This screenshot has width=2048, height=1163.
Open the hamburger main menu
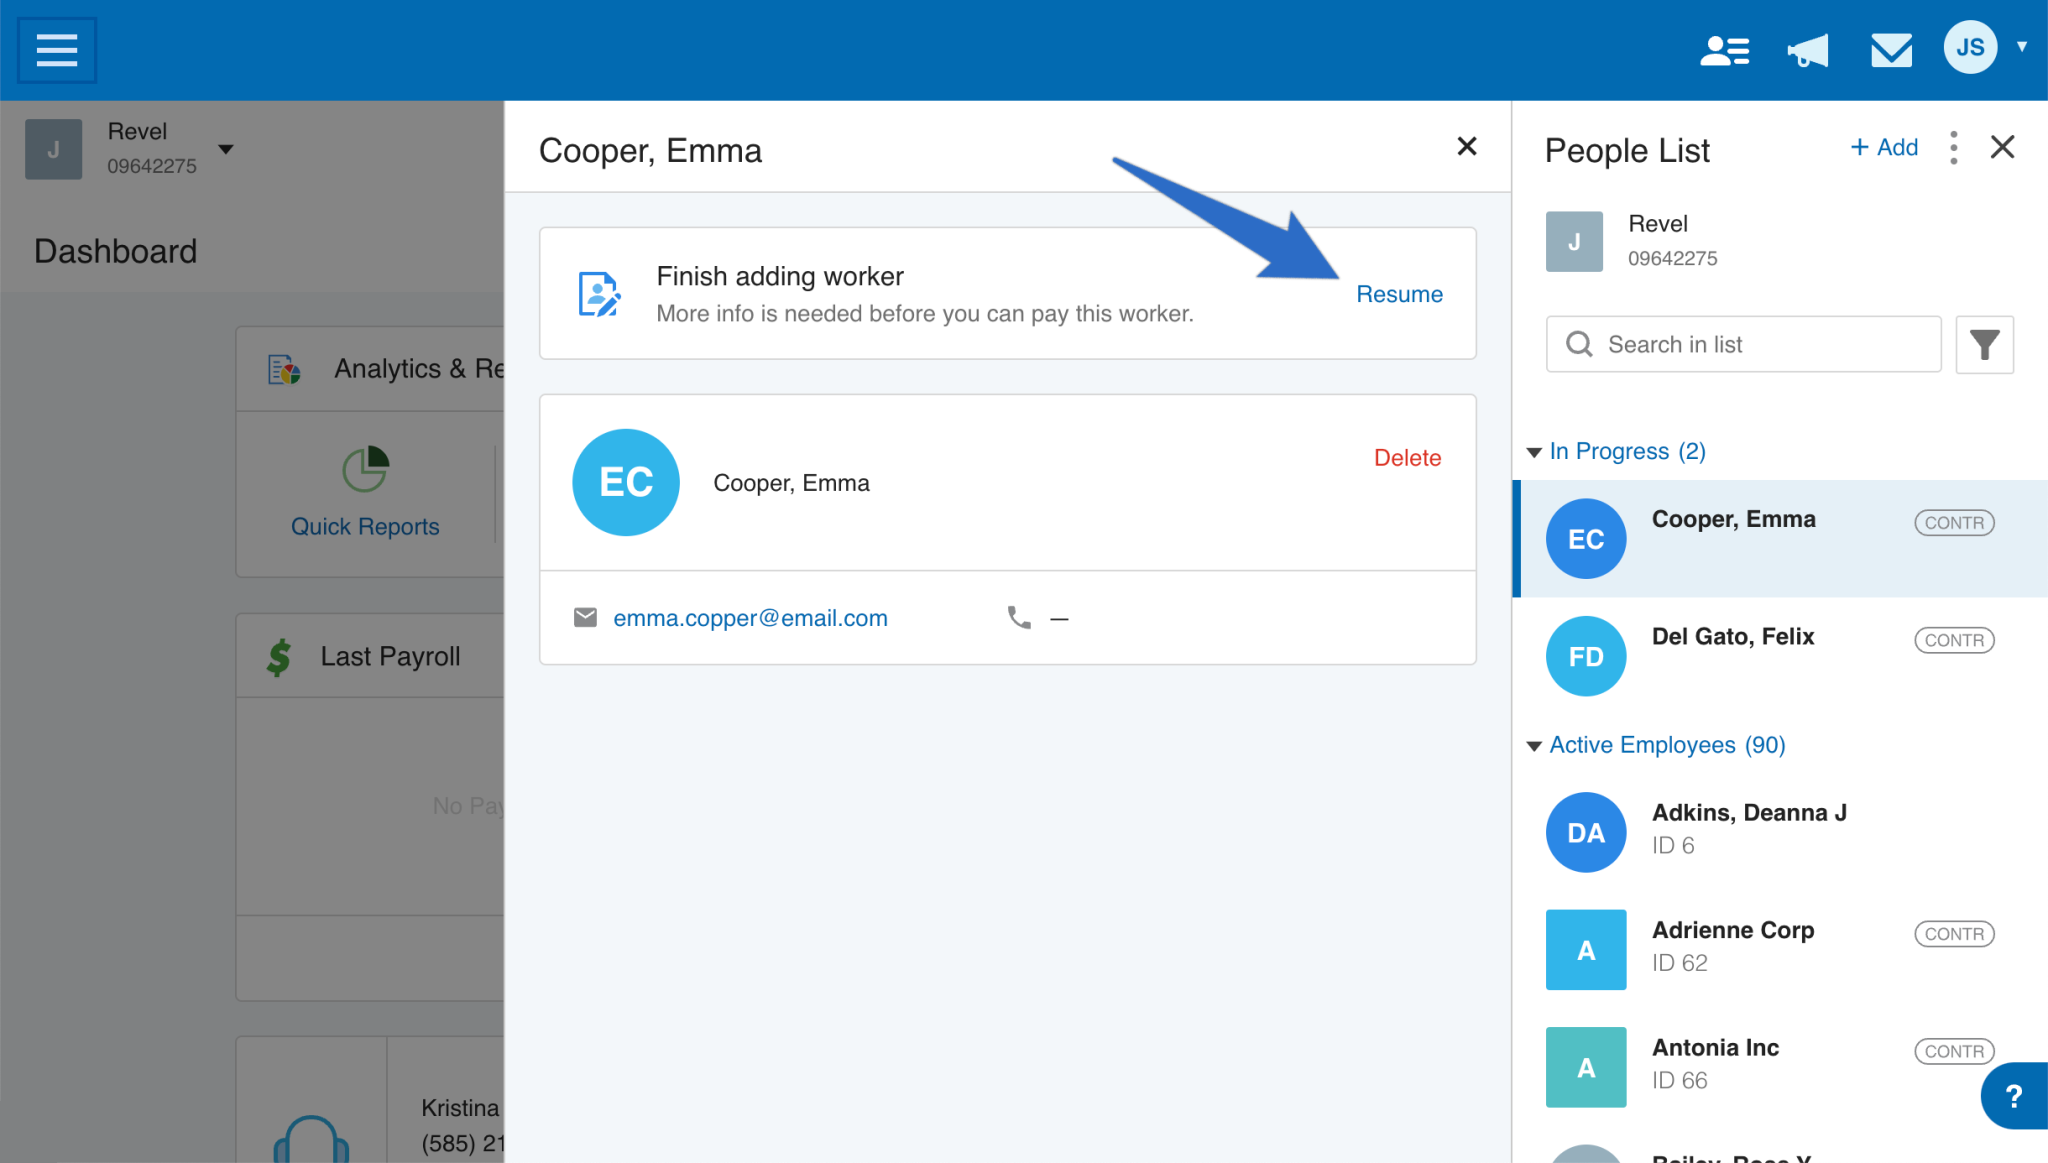pyautogui.click(x=56, y=49)
